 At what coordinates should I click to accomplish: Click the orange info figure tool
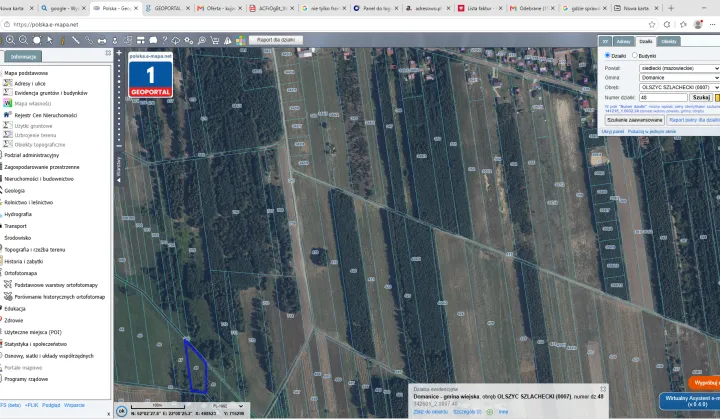63,40
